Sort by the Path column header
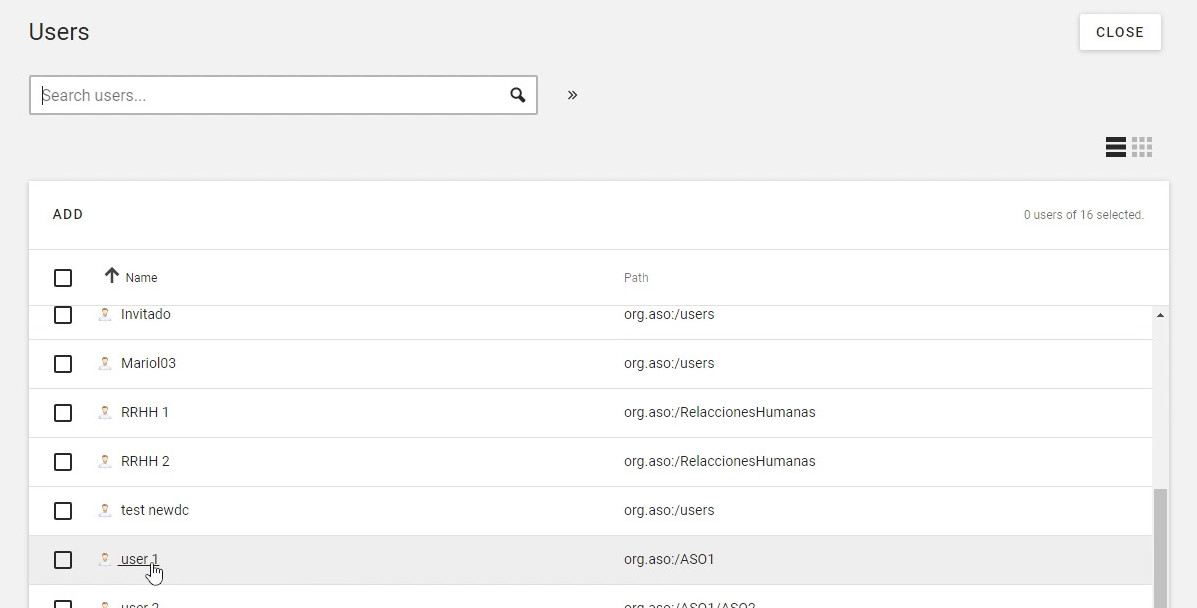Viewport: 1197px width, 608px height. (x=636, y=278)
